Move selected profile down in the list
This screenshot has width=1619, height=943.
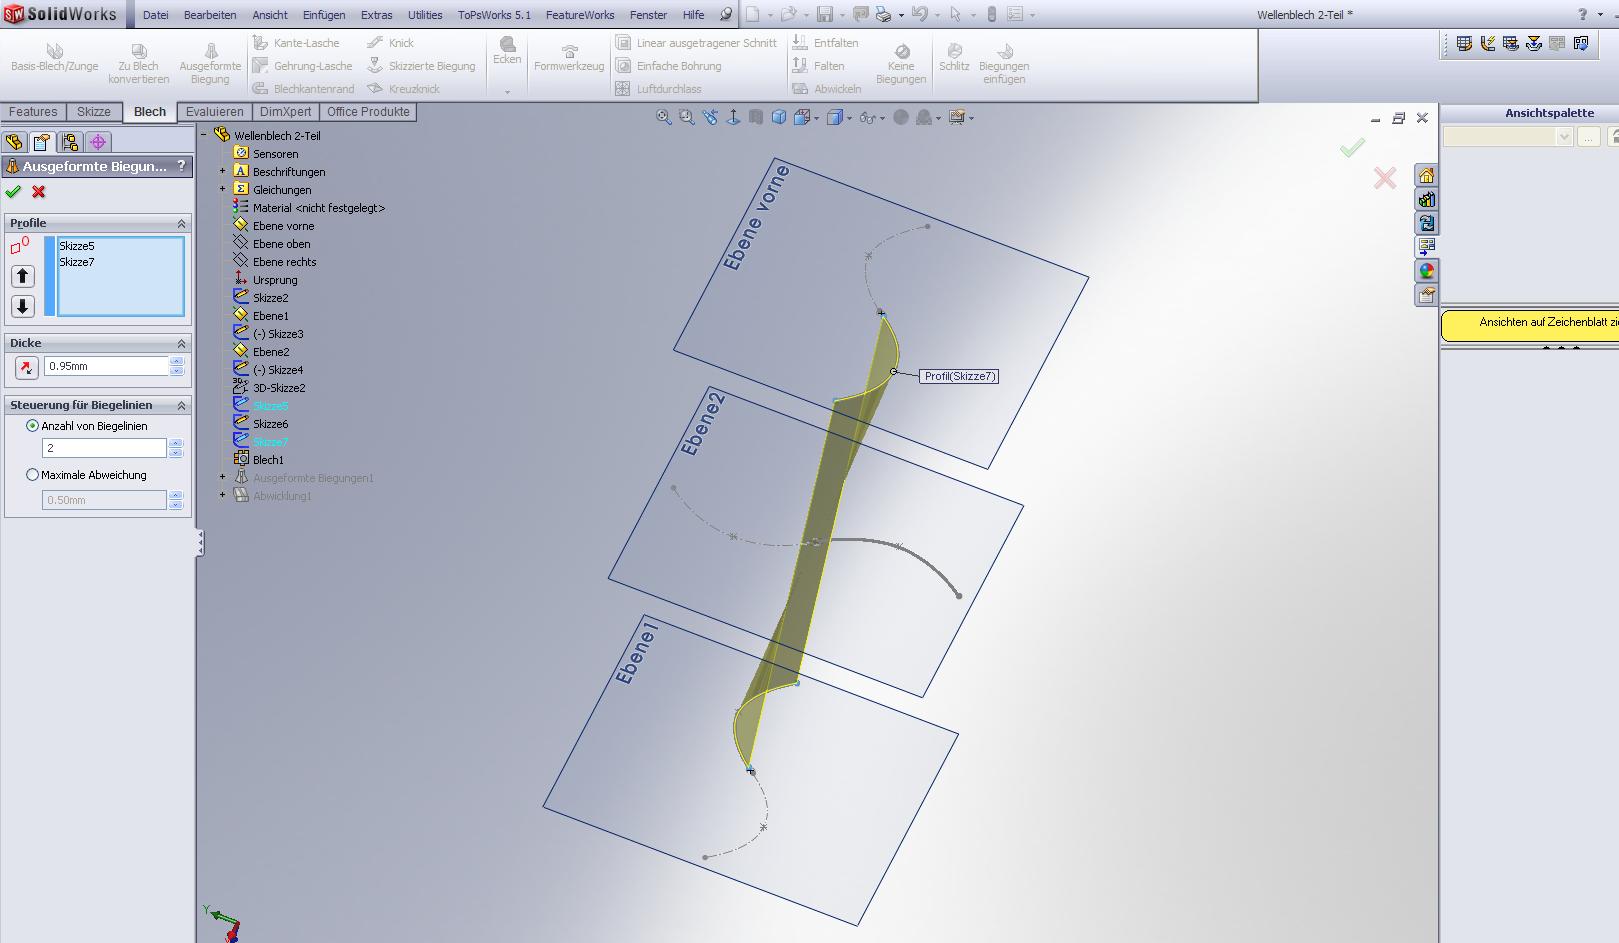[x=22, y=306]
